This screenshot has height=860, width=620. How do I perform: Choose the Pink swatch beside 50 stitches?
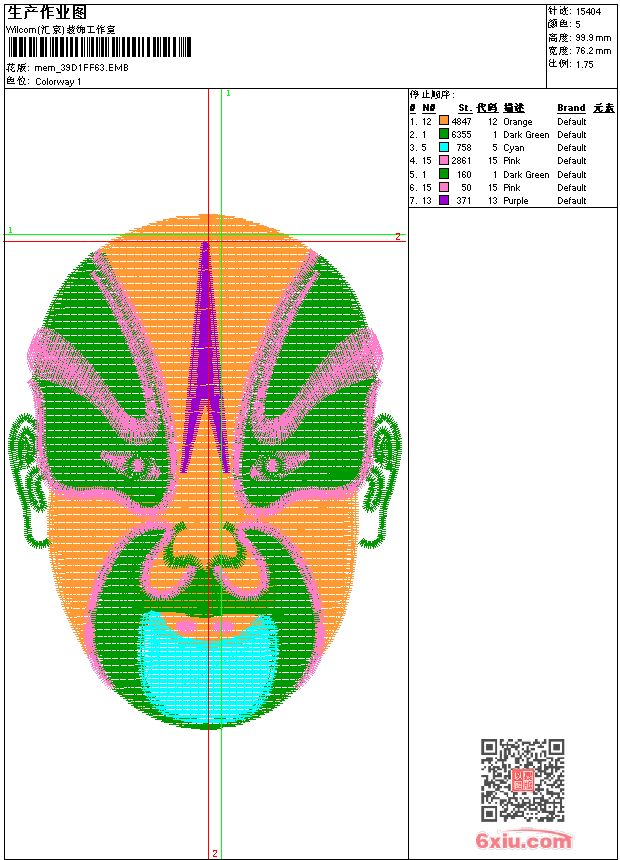click(x=444, y=187)
